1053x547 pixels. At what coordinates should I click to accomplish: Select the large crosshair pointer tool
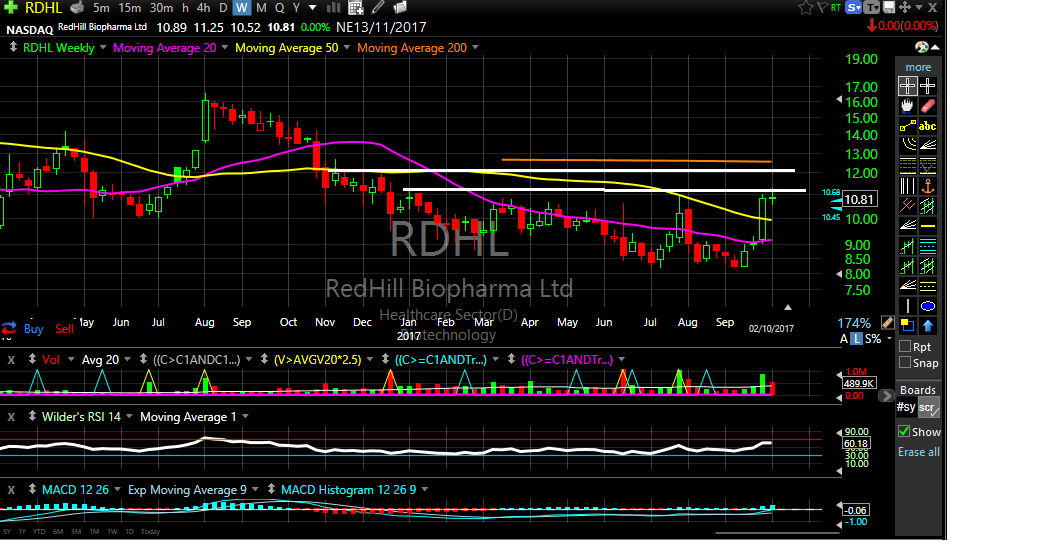(907, 86)
